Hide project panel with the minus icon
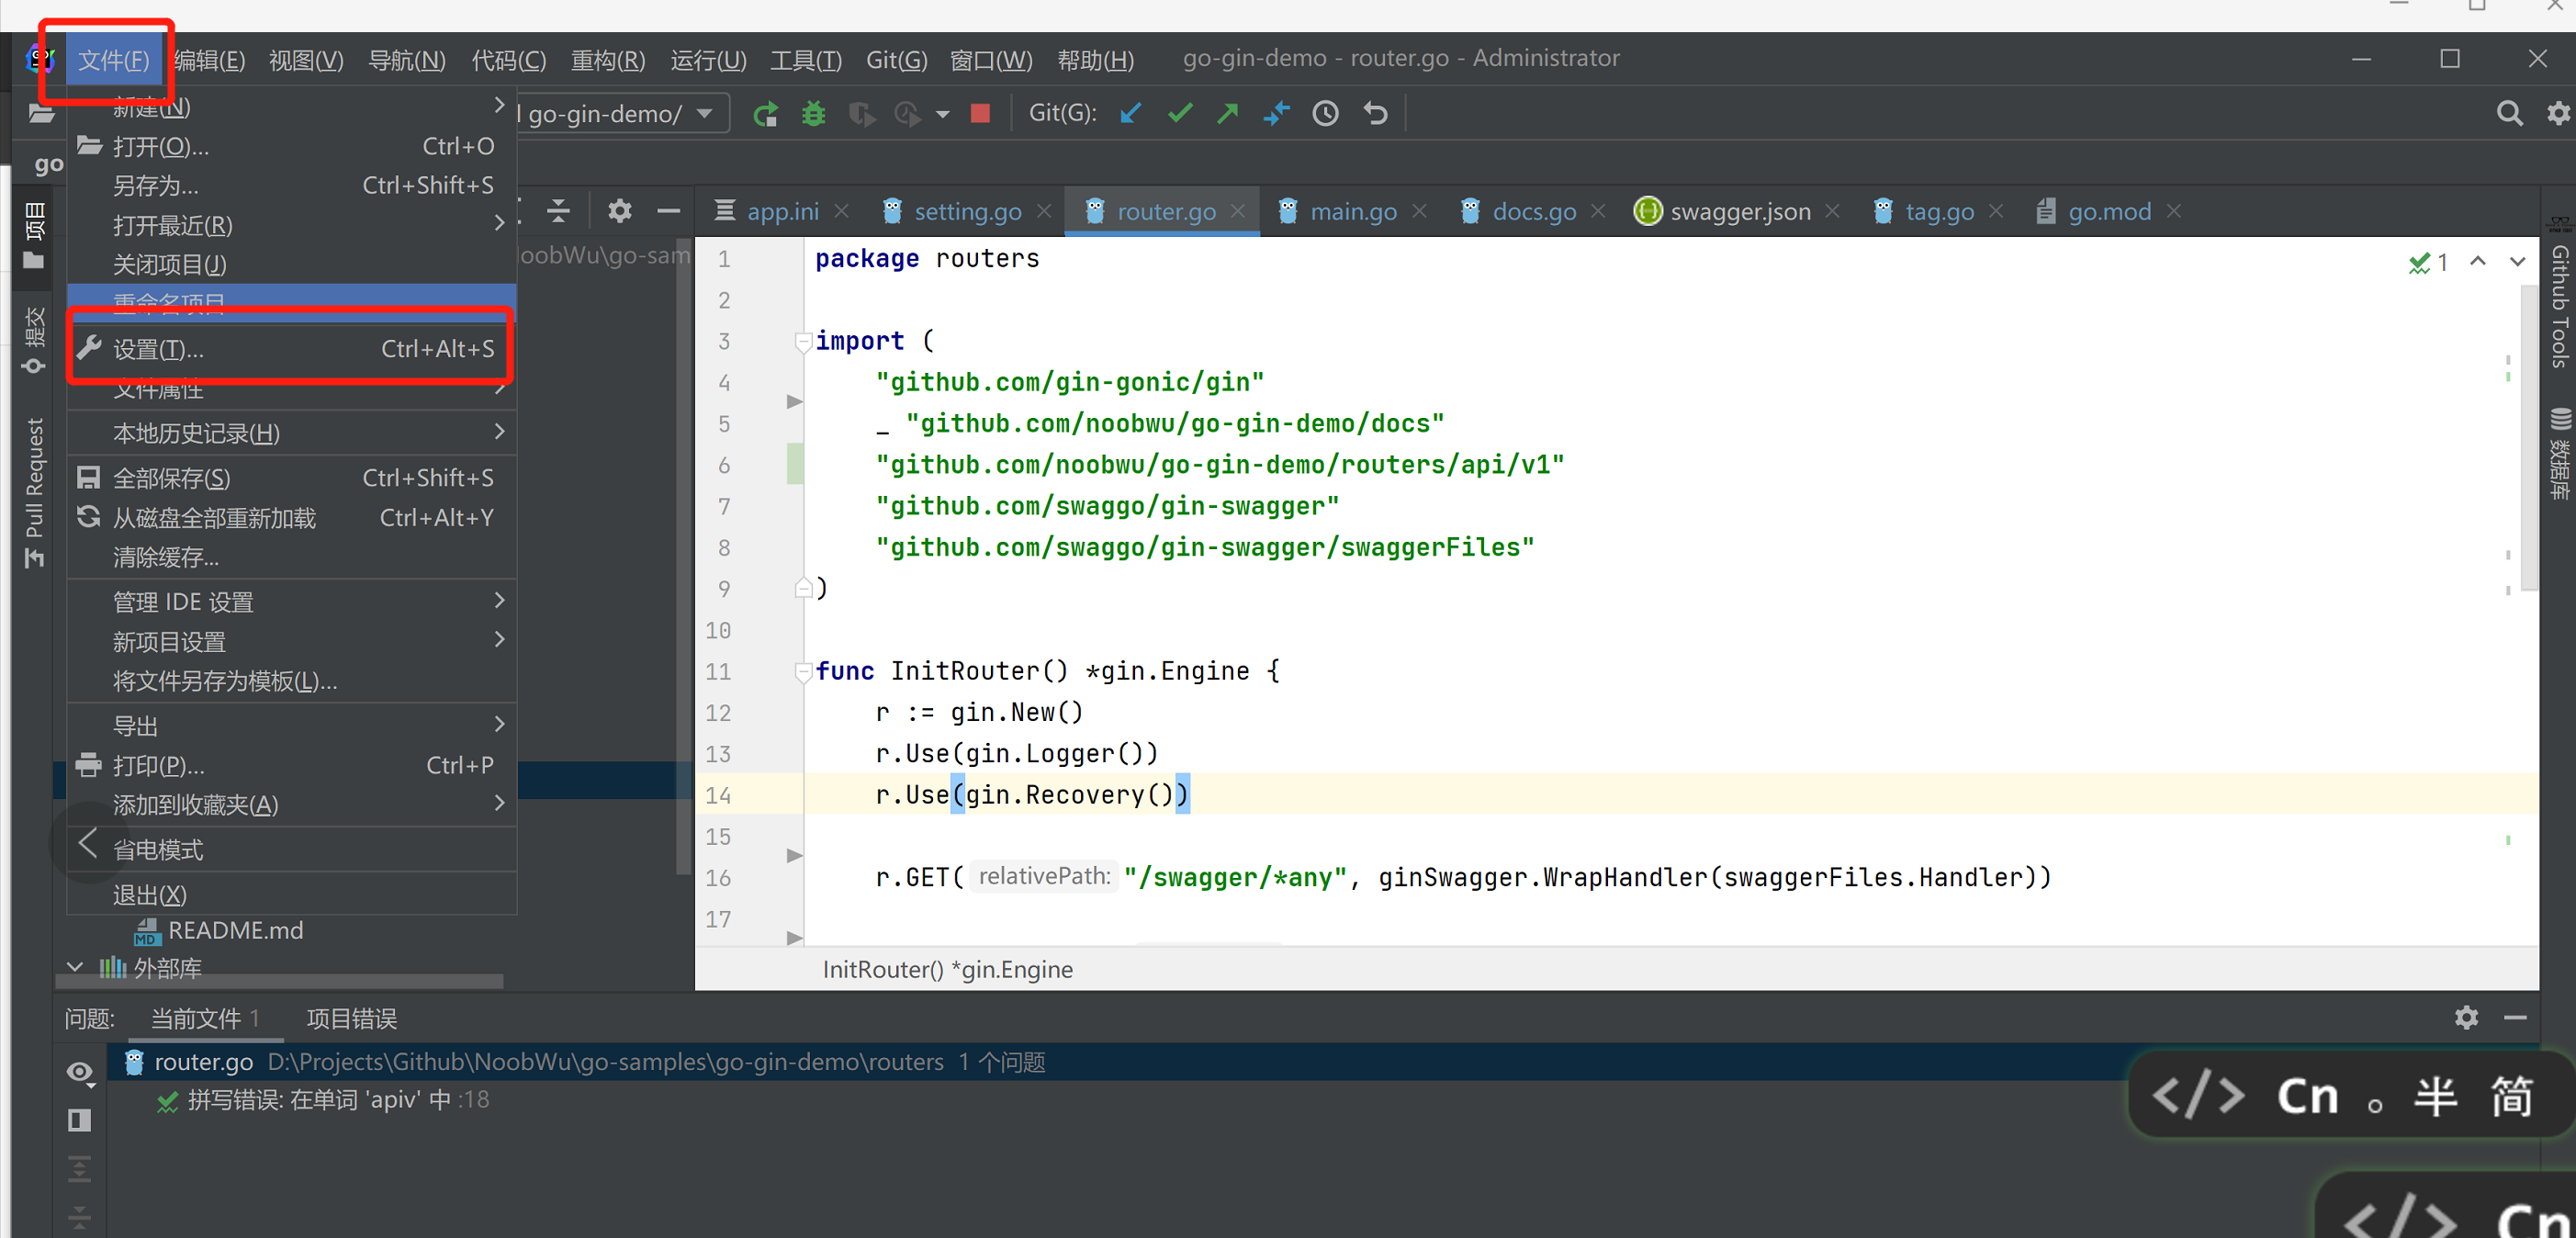Image resolution: width=2576 pixels, height=1238 pixels. click(x=668, y=211)
